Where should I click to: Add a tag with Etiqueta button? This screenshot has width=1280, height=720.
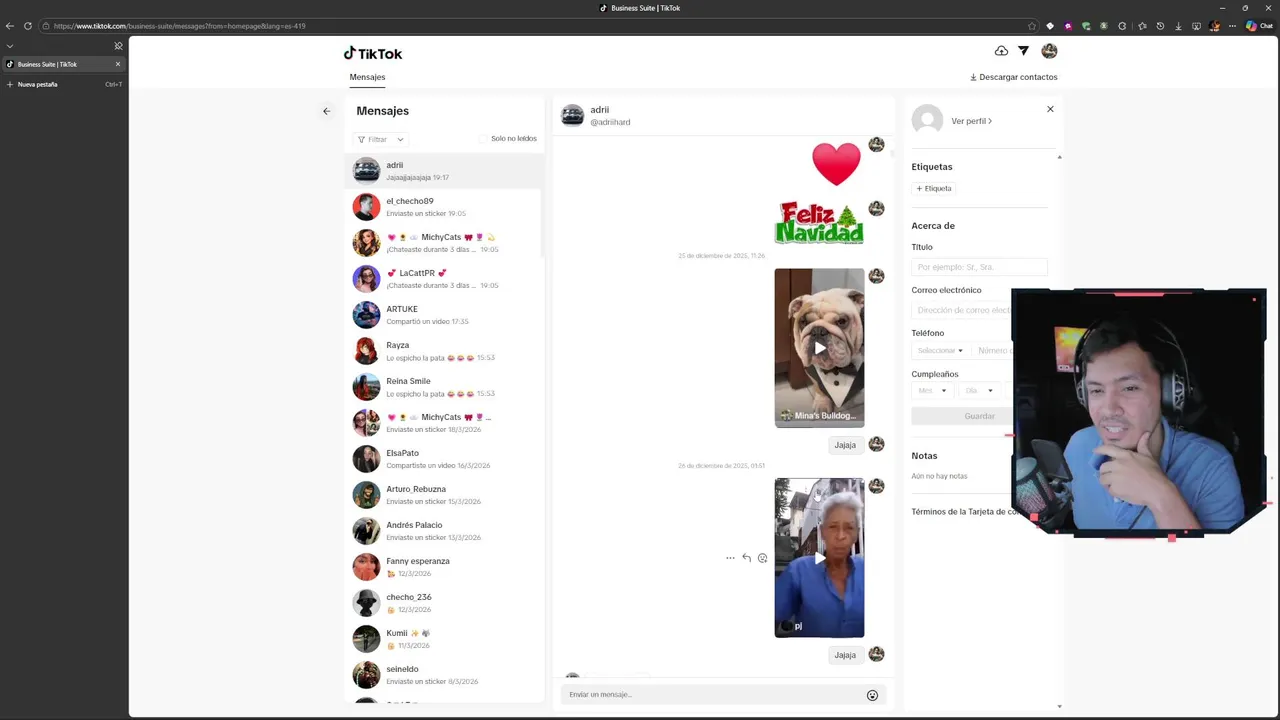934,188
